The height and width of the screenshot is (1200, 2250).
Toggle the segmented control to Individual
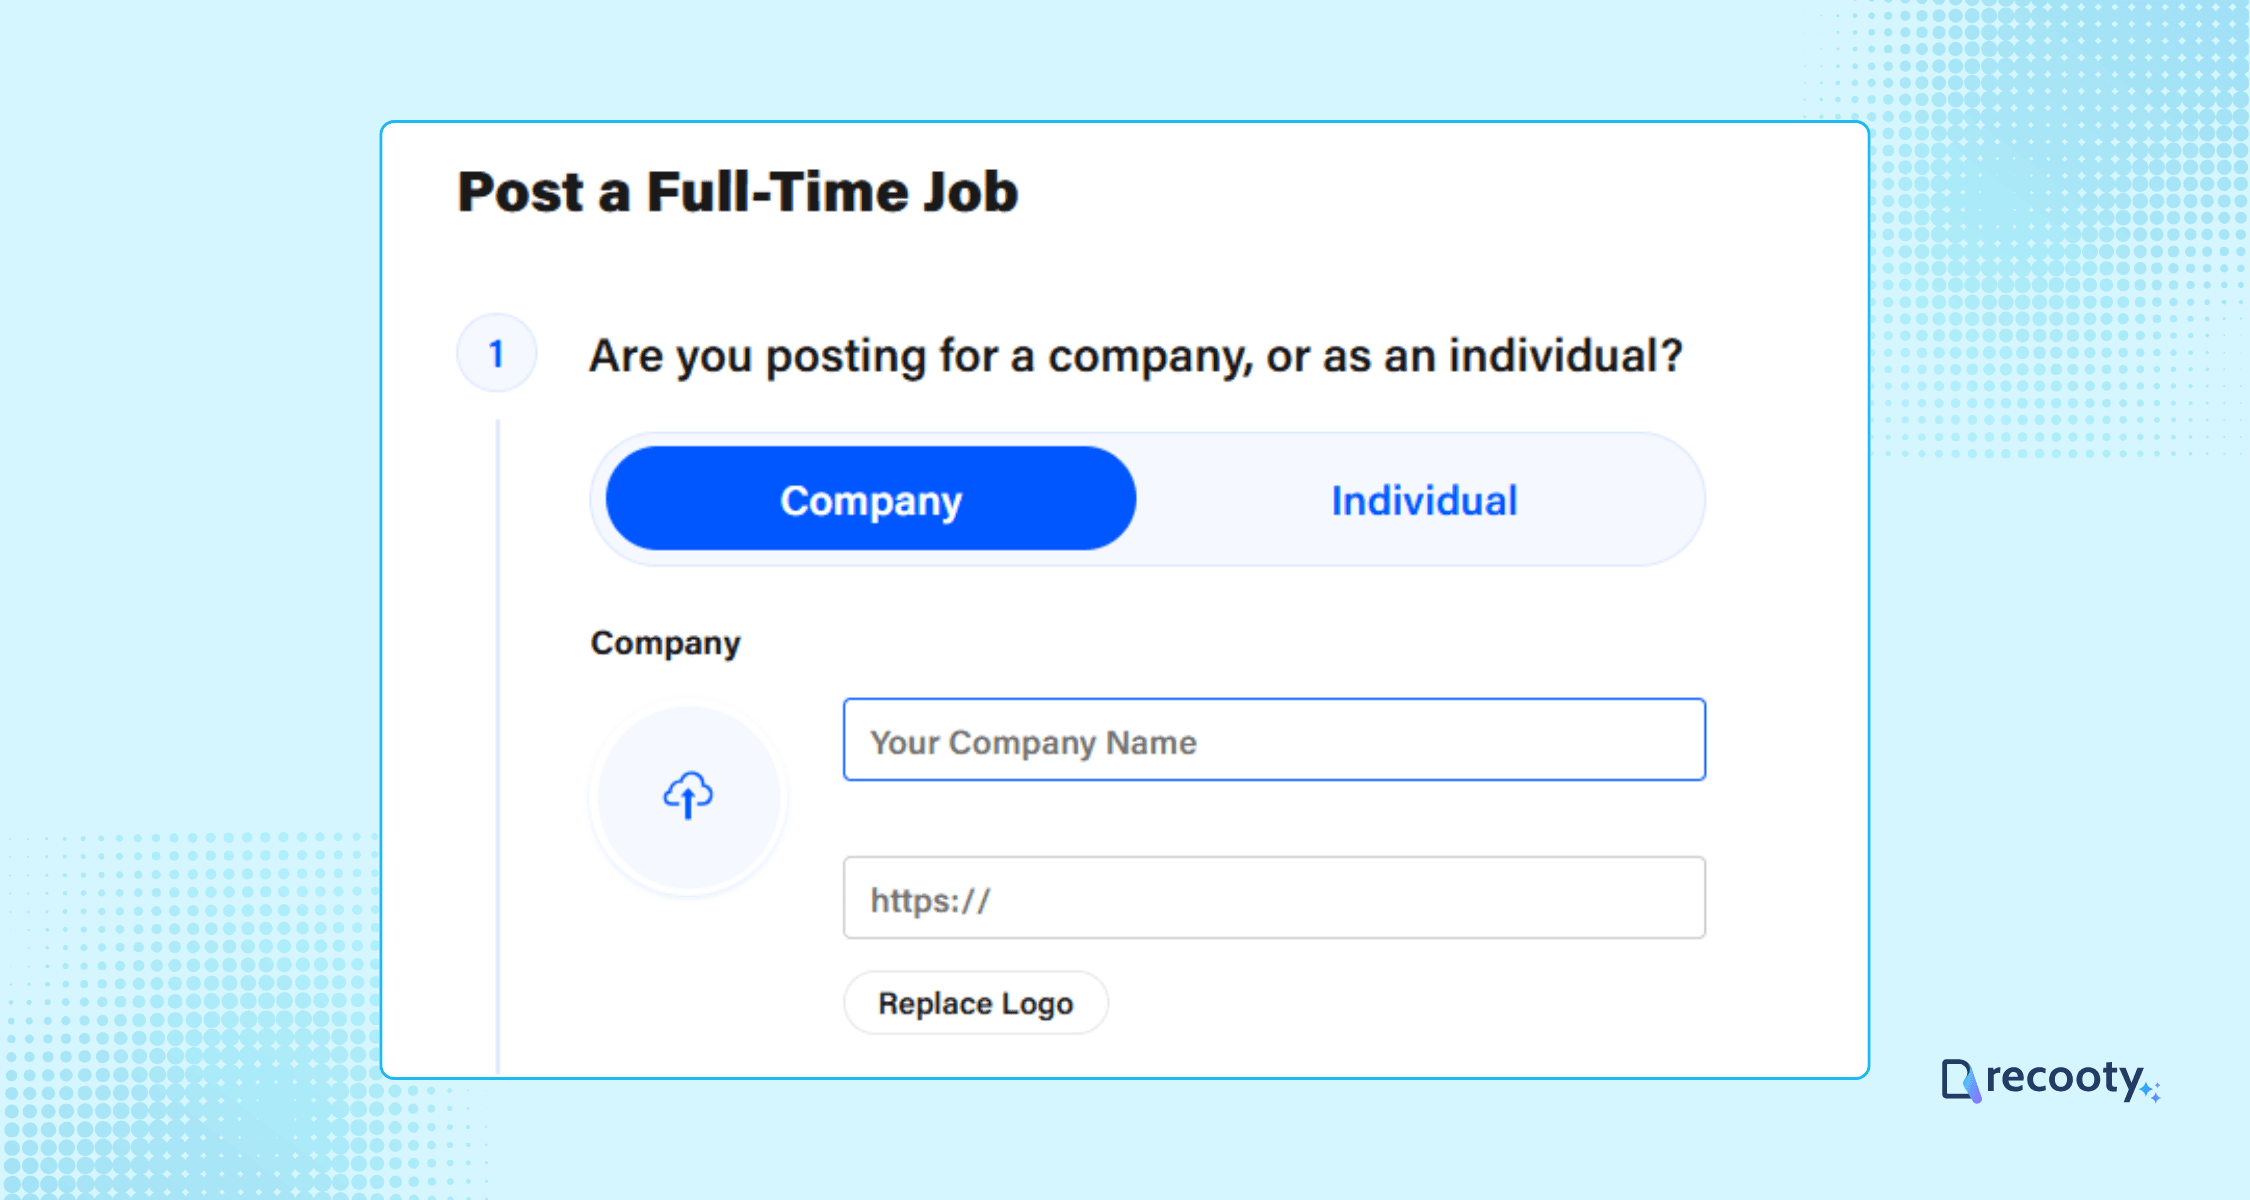[1424, 500]
